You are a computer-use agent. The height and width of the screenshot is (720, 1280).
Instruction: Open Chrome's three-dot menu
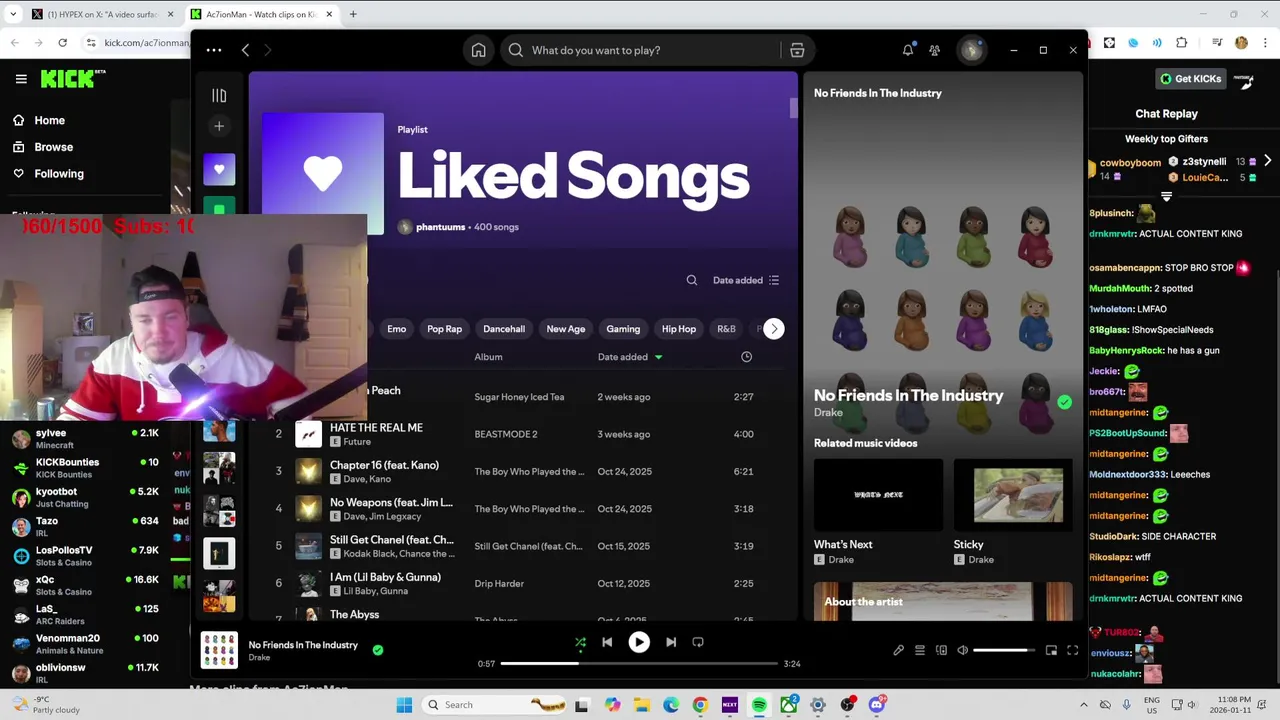1264,43
